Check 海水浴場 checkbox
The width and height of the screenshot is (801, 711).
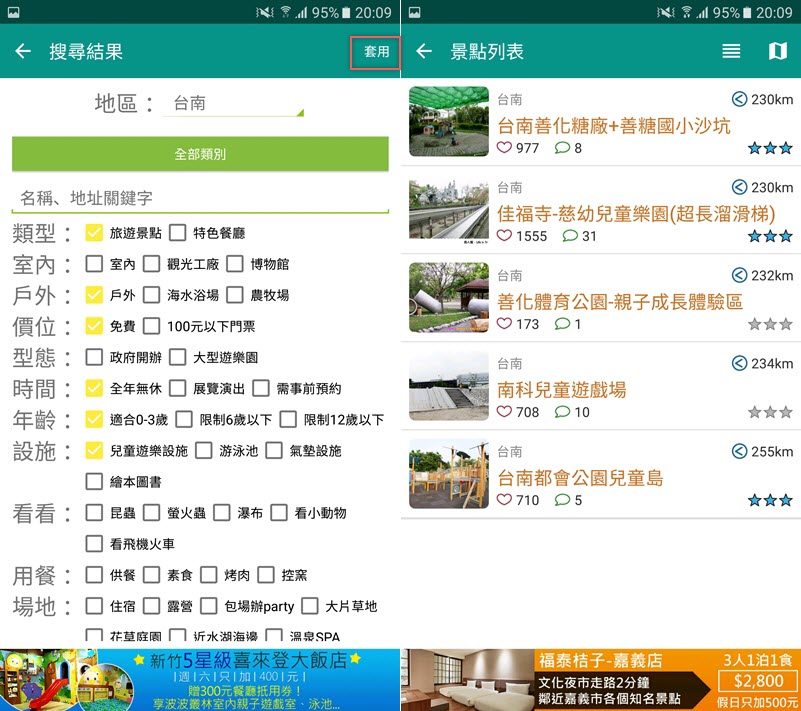[151, 295]
